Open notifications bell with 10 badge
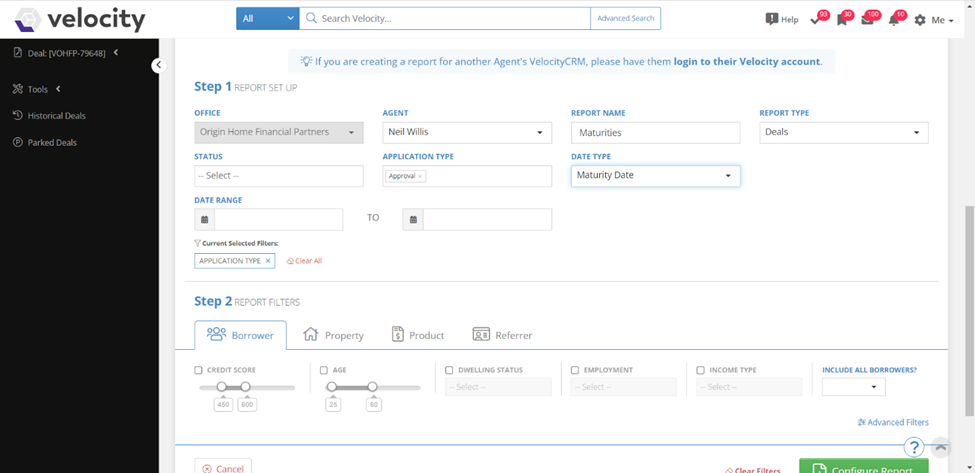Image resolution: width=975 pixels, height=473 pixels. coord(895,18)
